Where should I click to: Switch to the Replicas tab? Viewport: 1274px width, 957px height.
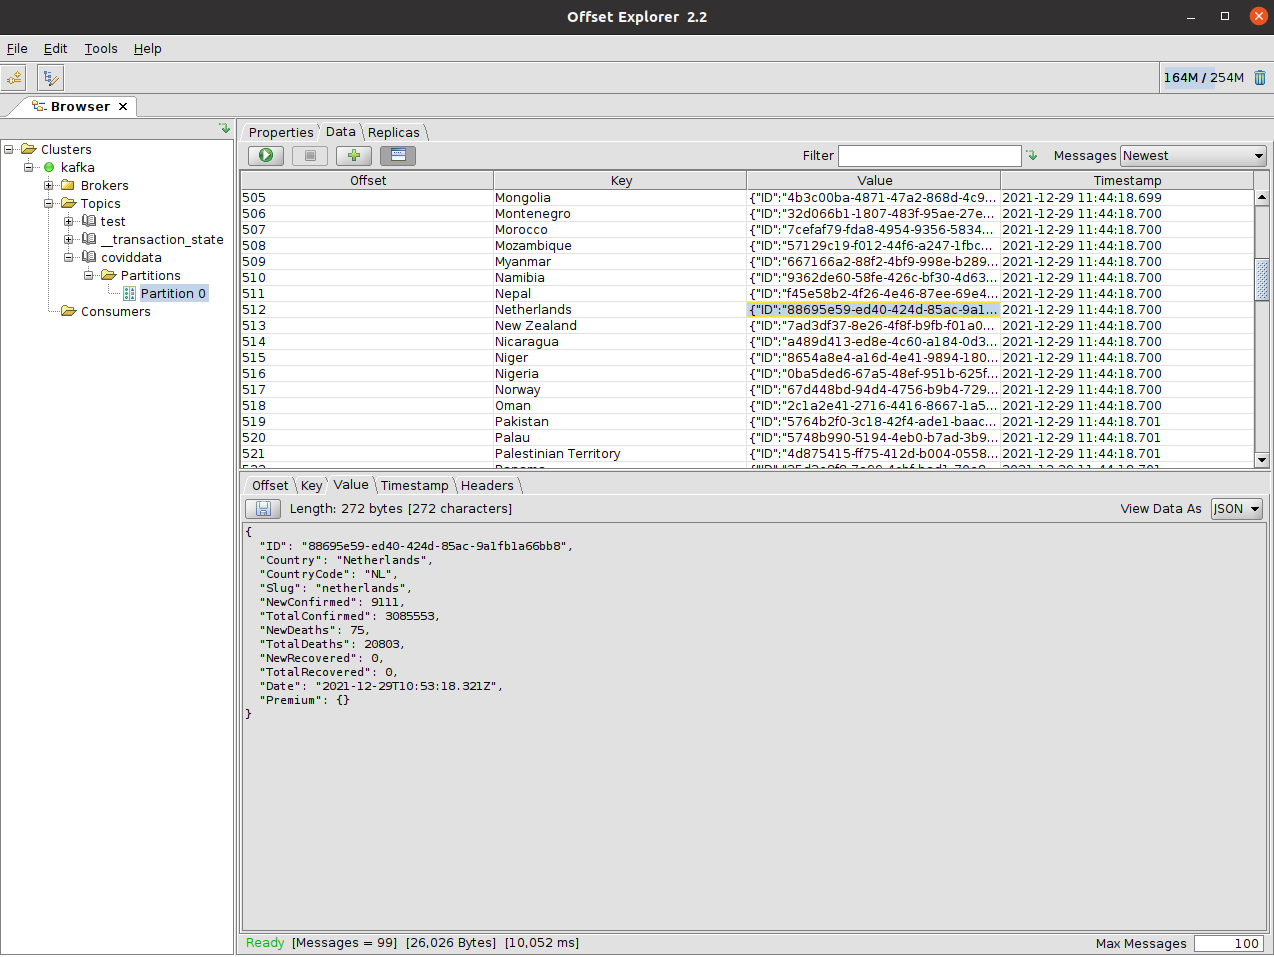(x=394, y=133)
